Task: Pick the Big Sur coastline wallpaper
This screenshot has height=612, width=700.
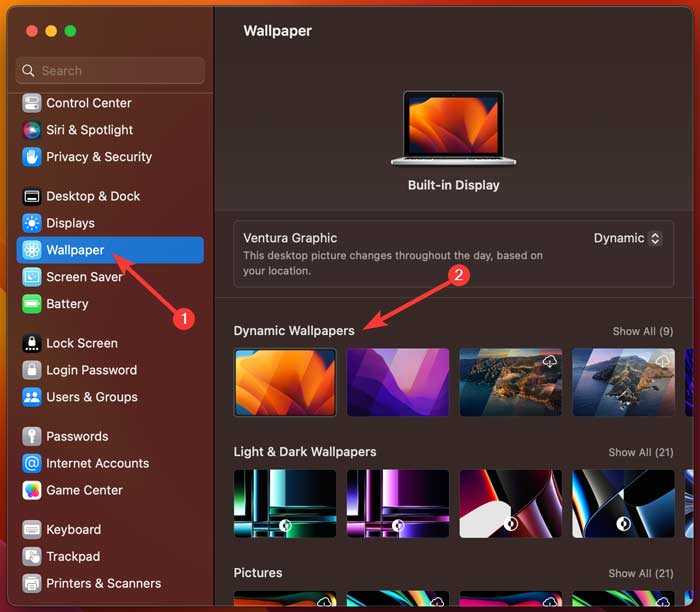Action: click(511, 382)
